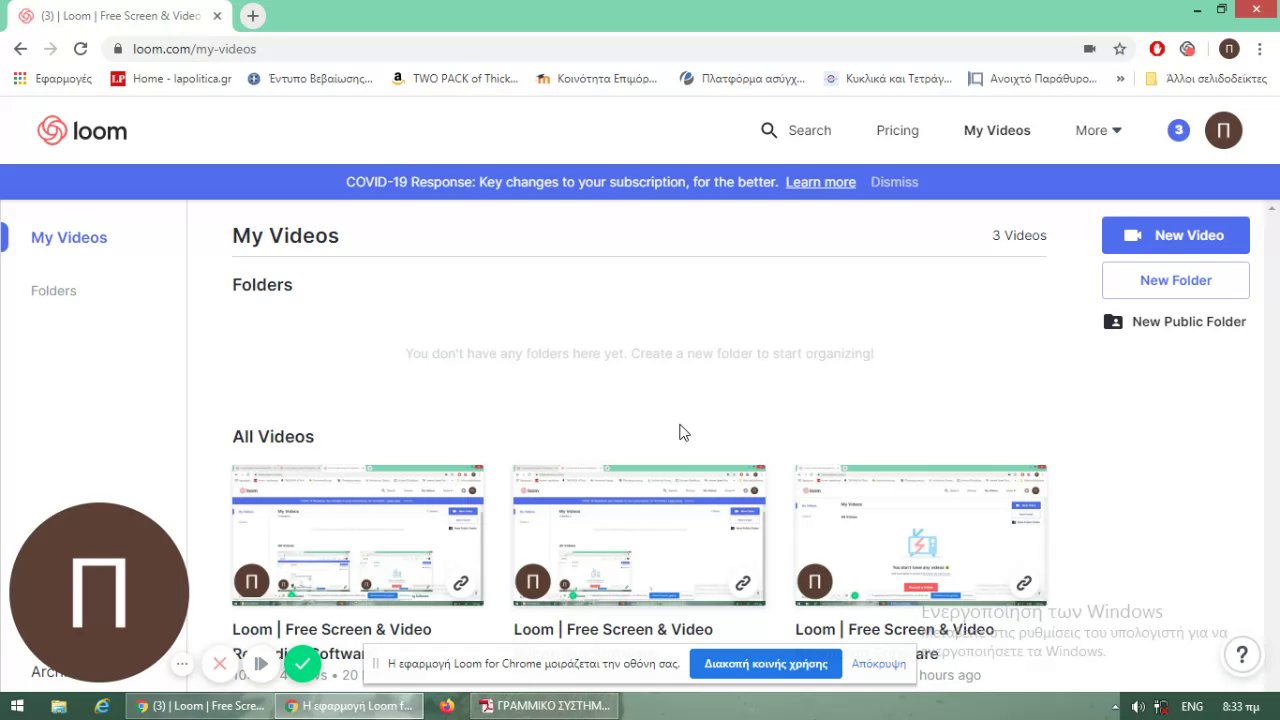Open the new tab plus button

[253, 16]
